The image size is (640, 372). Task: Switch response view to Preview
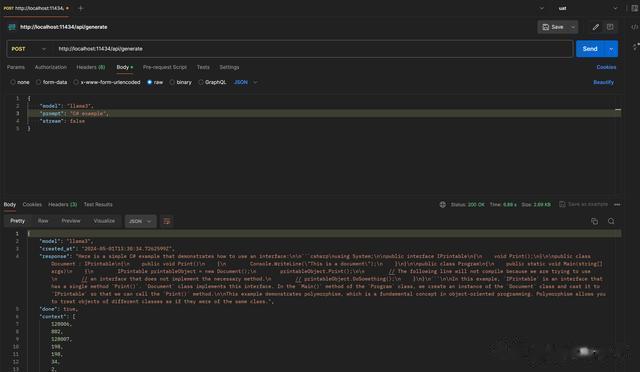click(x=71, y=221)
